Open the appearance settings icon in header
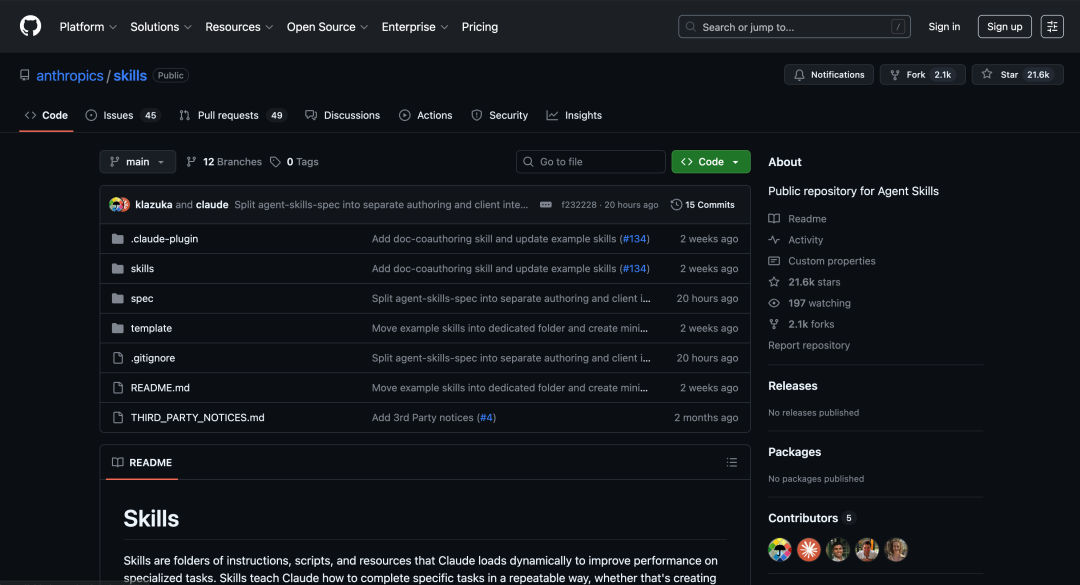This screenshot has width=1080, height=585. coord(1051,27)
